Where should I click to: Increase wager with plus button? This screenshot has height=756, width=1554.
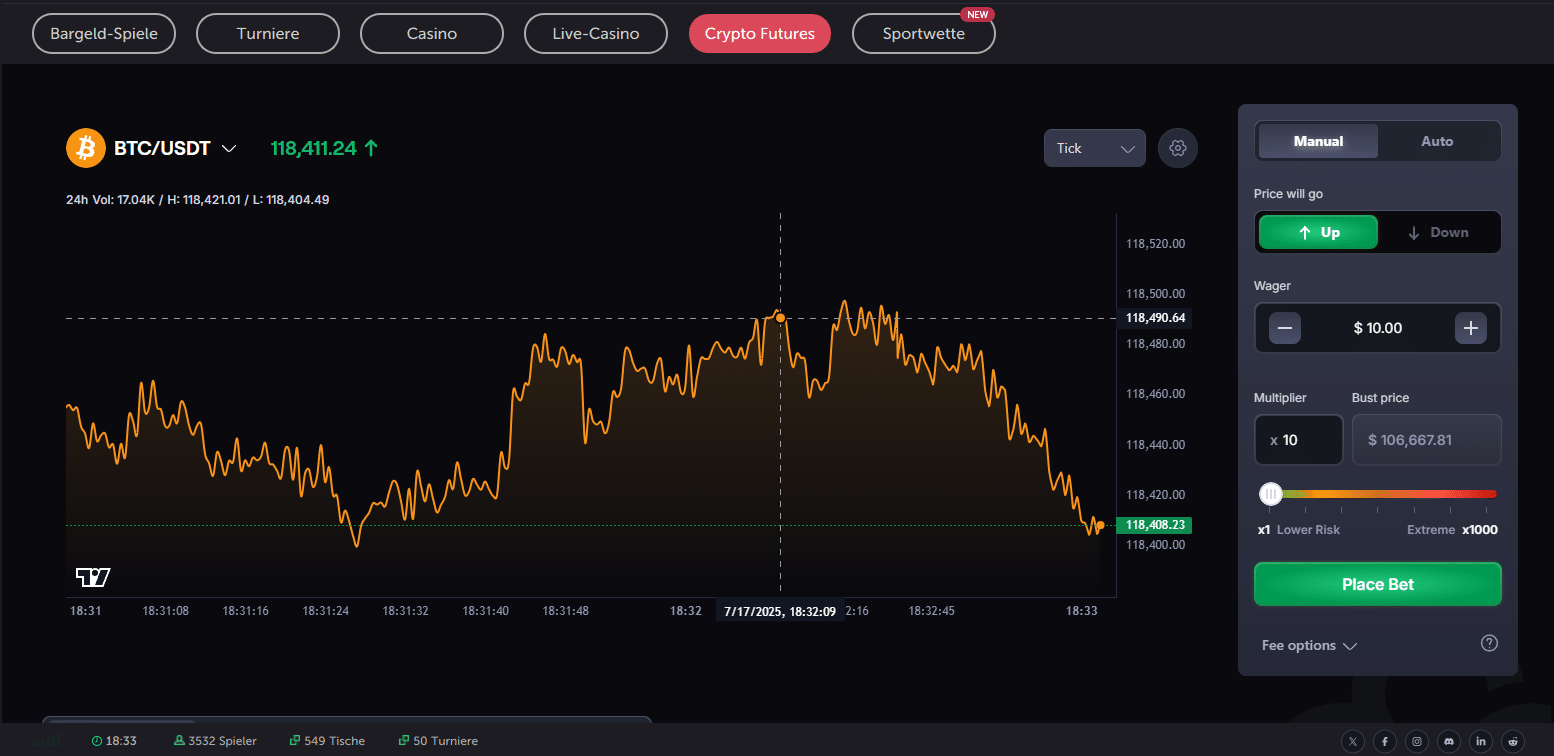1470,328
